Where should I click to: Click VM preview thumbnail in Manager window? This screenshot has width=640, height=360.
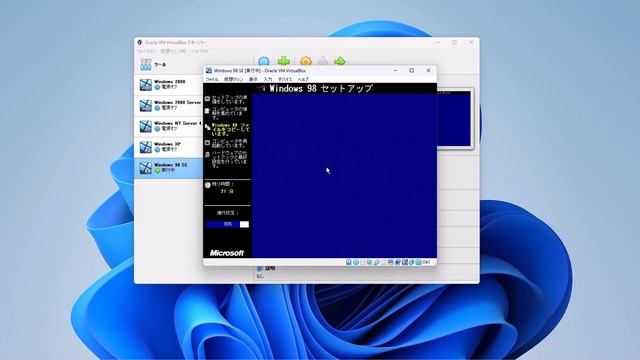(x=454, y=119)
